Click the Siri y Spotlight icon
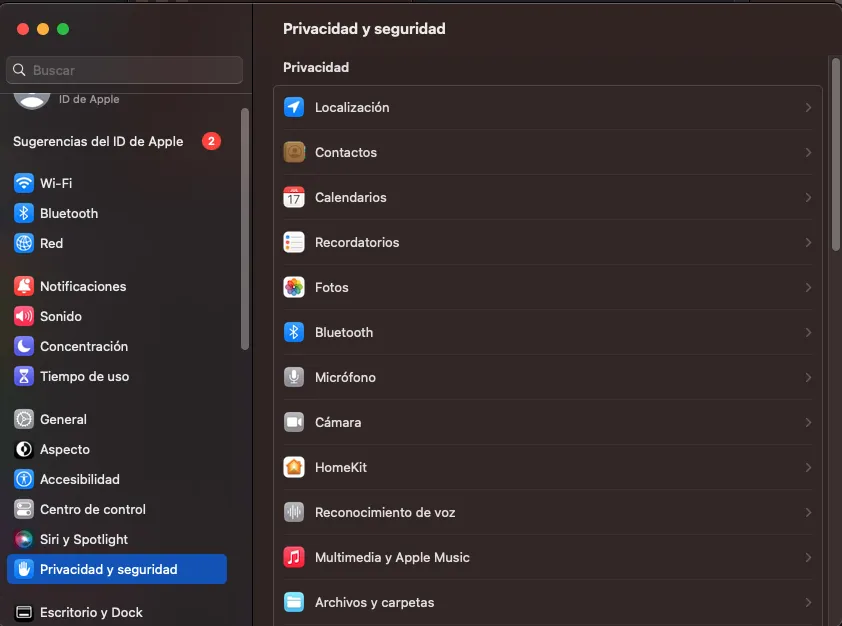Image resolution: width=842 pixels, height=626 pixels. click(24, 540)
